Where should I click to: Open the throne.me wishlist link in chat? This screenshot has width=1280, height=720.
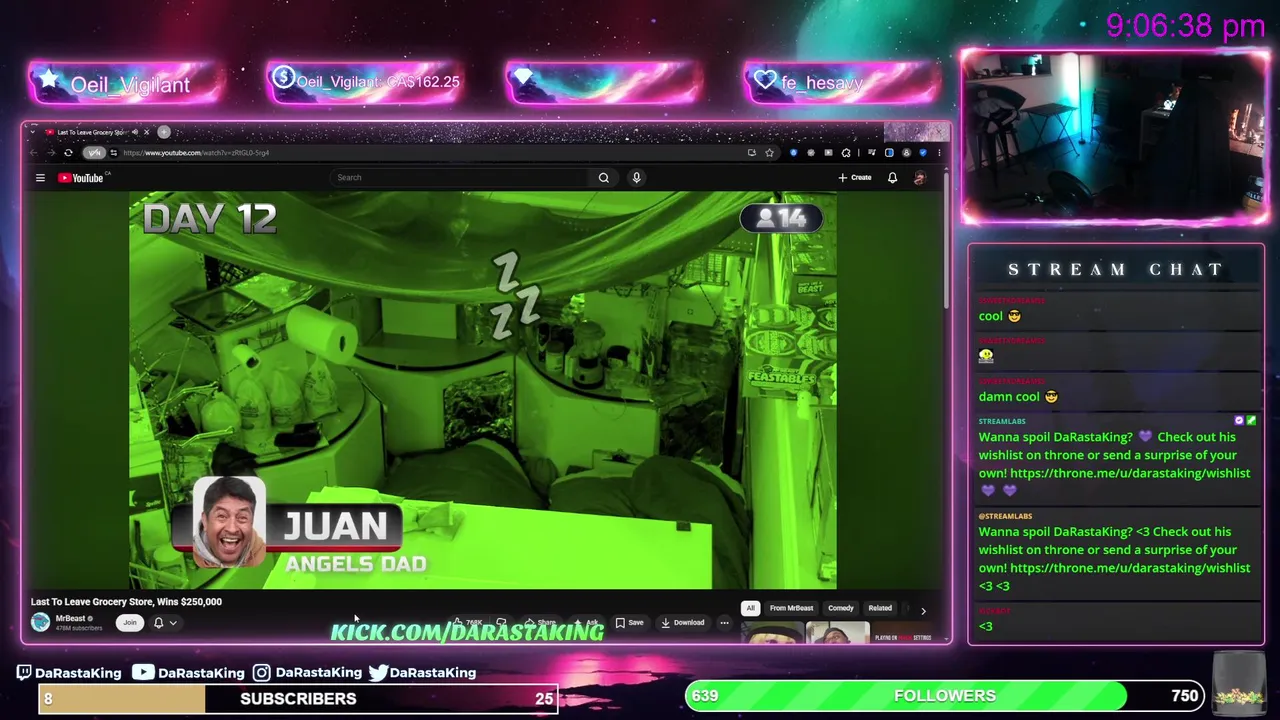pos(1130,473)
